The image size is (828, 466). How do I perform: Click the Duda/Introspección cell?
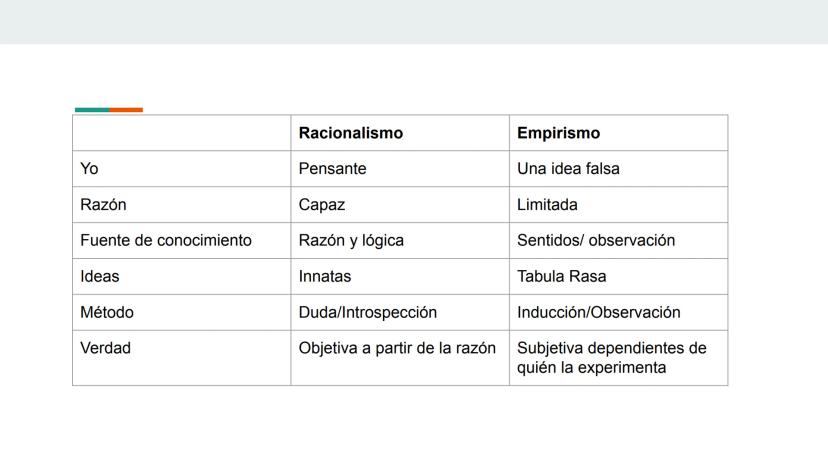point(368,313)
